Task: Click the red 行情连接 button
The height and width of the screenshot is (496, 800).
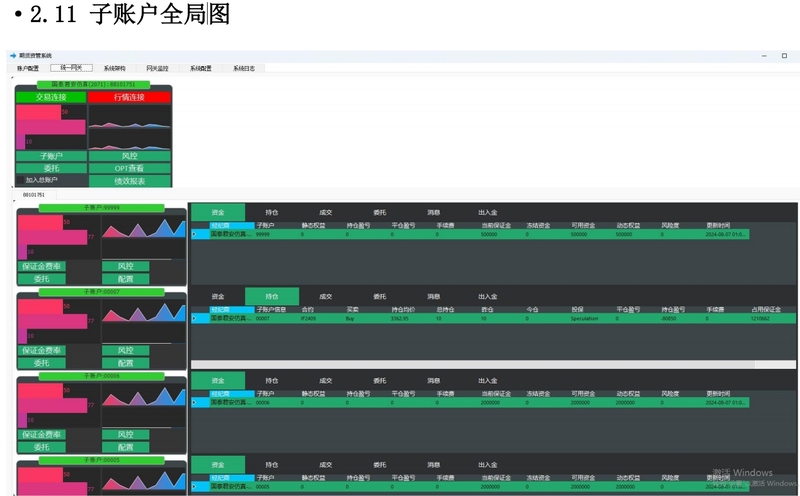Action: point(129,97)
